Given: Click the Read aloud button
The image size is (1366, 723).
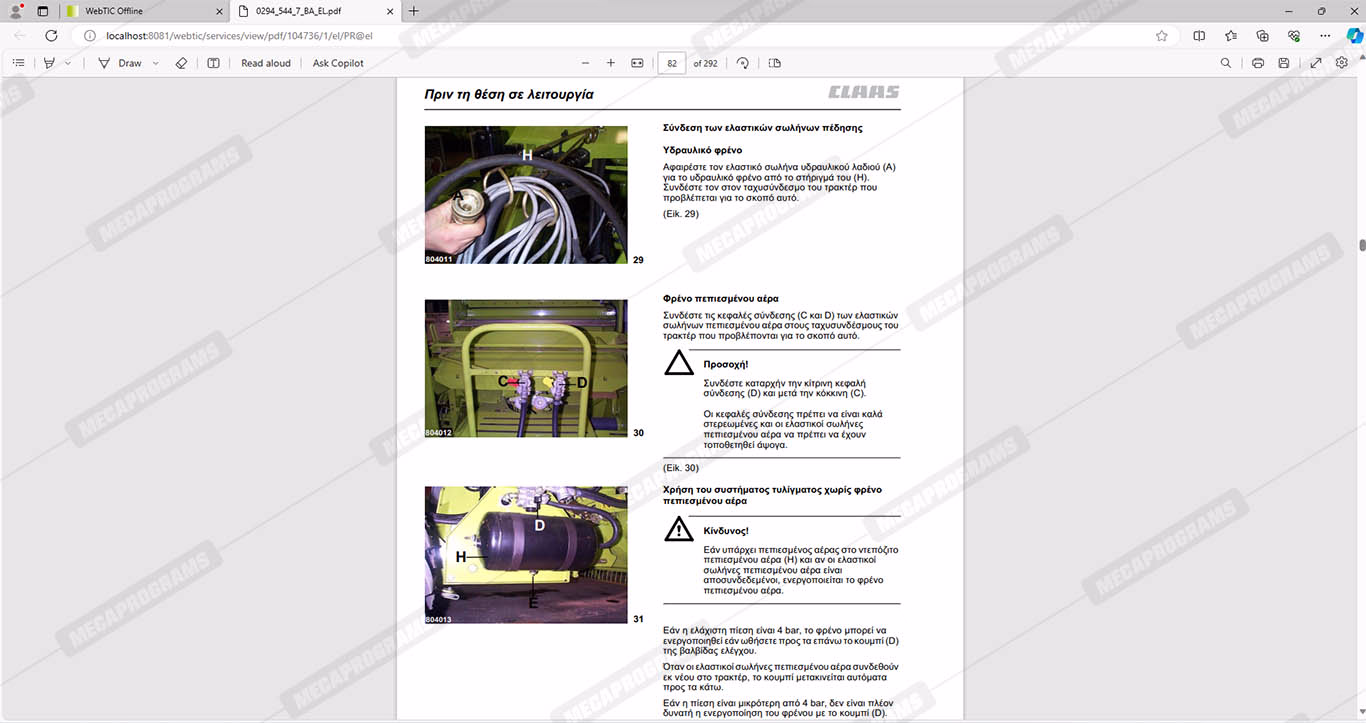Looking at the screenshot, I should tap(266, 63).
